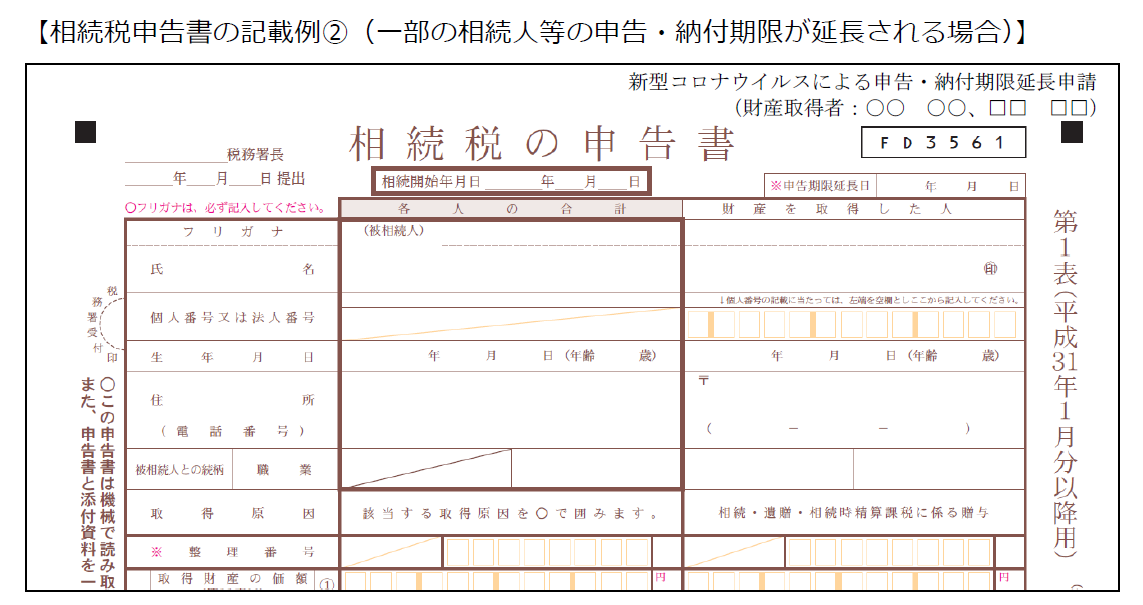Click the individual number boxes under '財産を取得した人'
The width and height of the screenshot is (1143, 605).
851,324
